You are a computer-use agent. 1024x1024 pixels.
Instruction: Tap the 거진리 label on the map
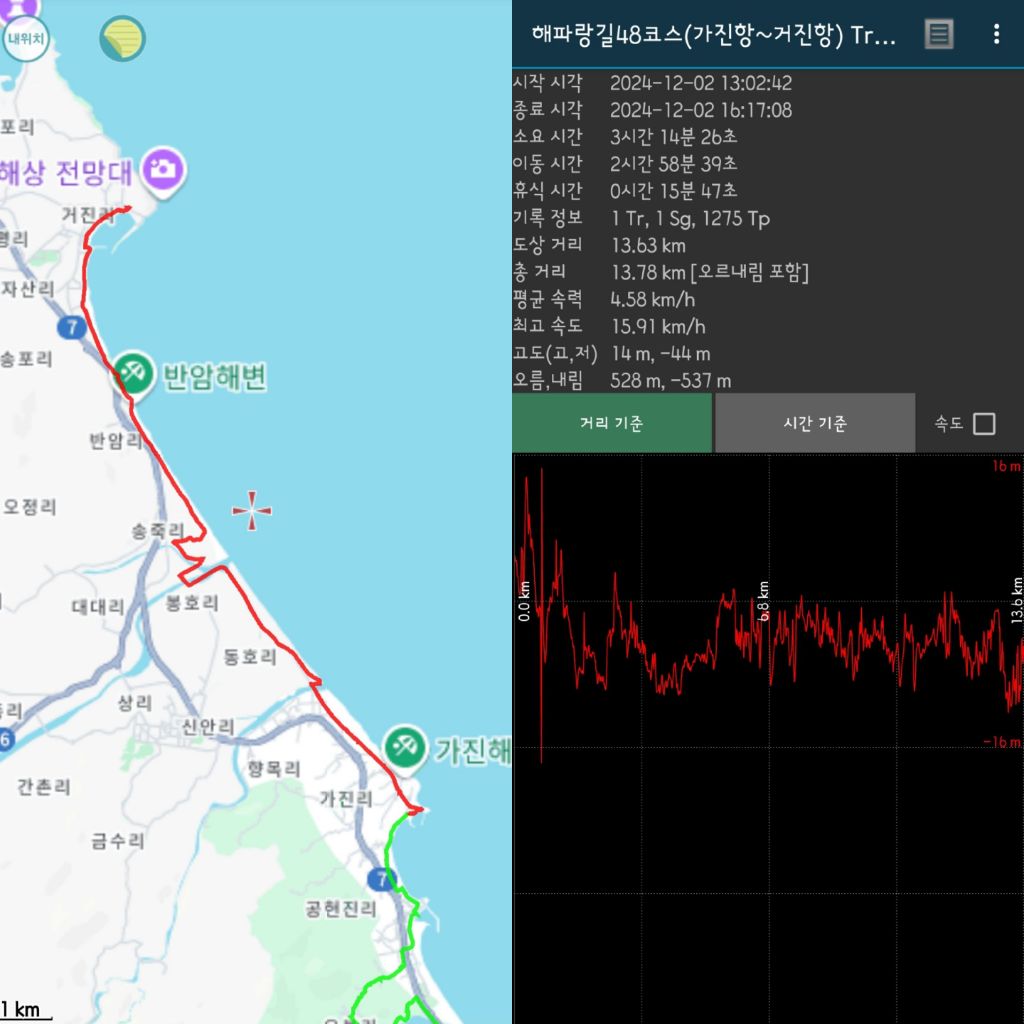(88, 214)
